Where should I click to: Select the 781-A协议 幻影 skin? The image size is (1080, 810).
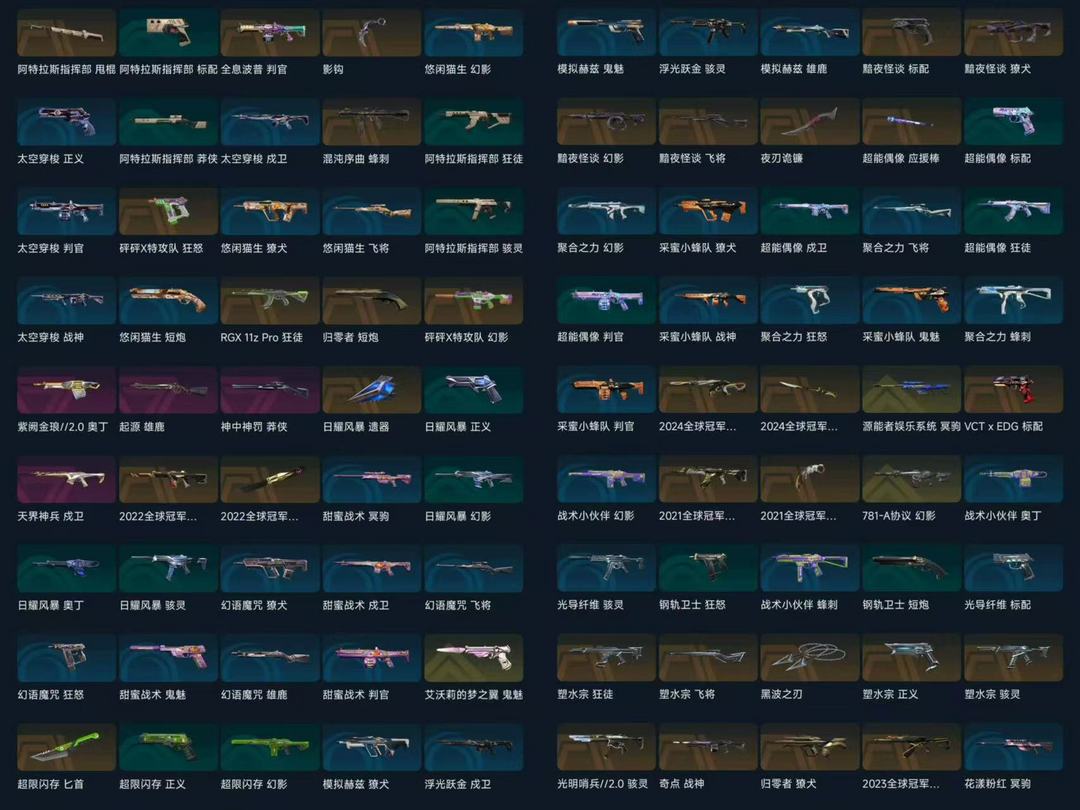tap(911, 479)
